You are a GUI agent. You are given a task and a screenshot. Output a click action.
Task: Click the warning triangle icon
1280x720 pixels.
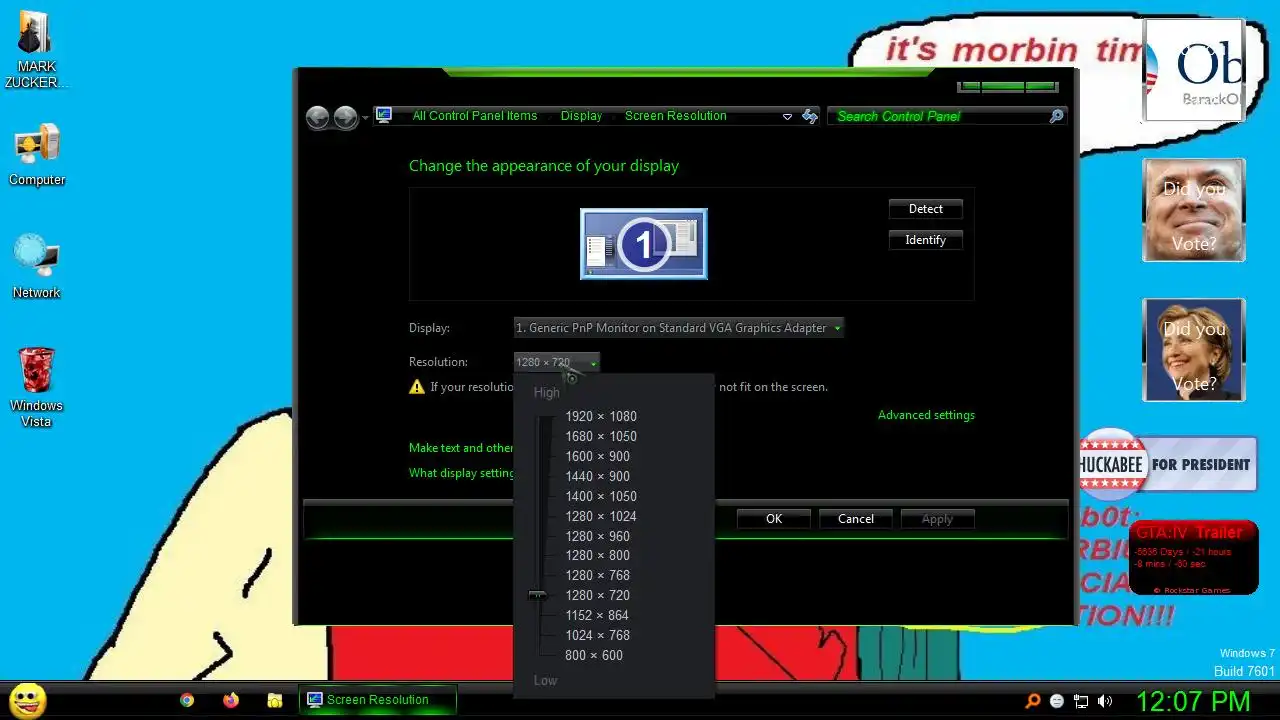417,387
